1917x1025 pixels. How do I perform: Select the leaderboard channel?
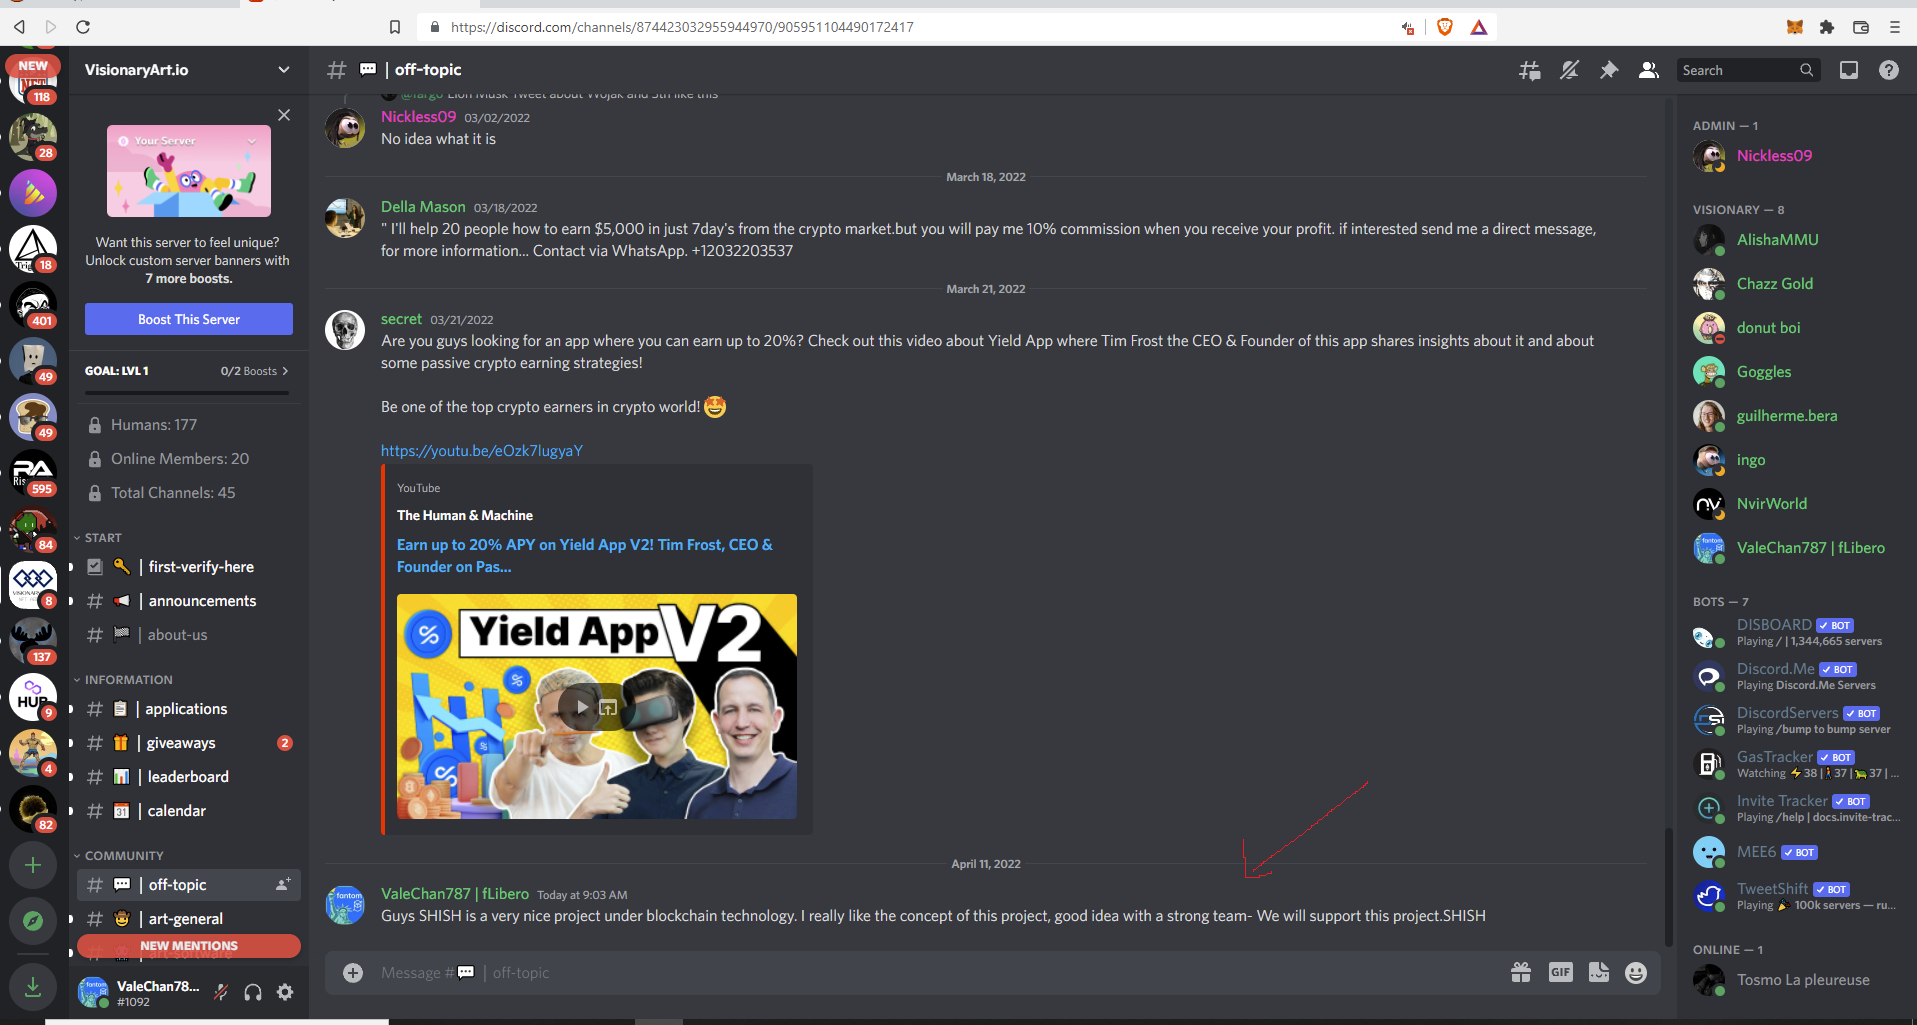pos(189,777)
